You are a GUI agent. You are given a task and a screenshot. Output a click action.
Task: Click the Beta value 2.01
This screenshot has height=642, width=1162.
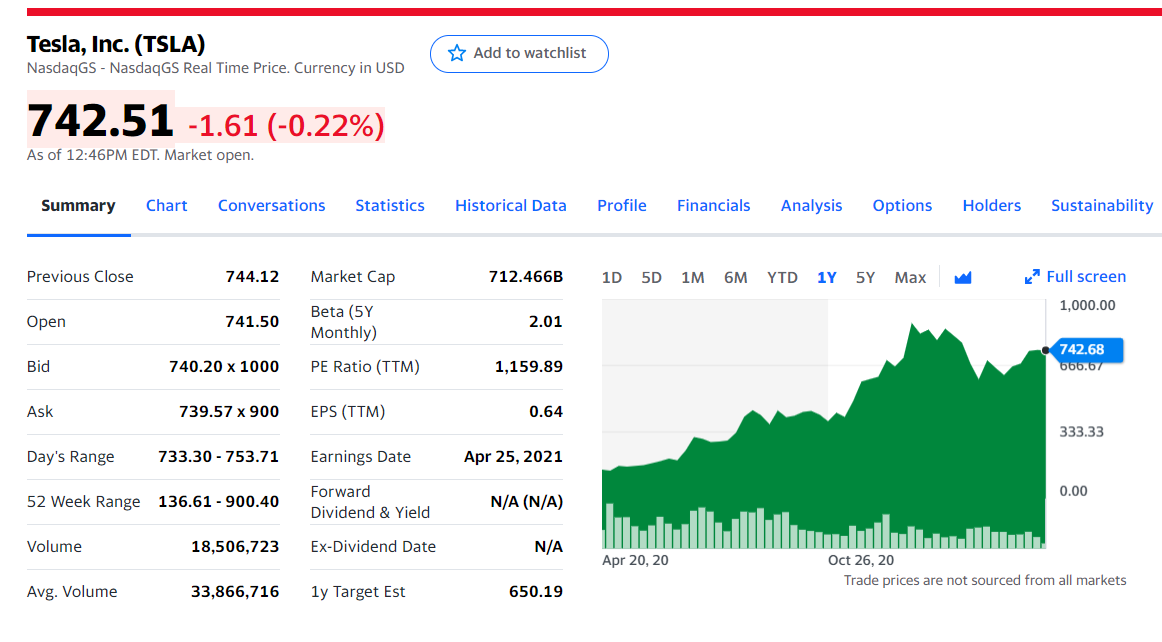[545, 322]
